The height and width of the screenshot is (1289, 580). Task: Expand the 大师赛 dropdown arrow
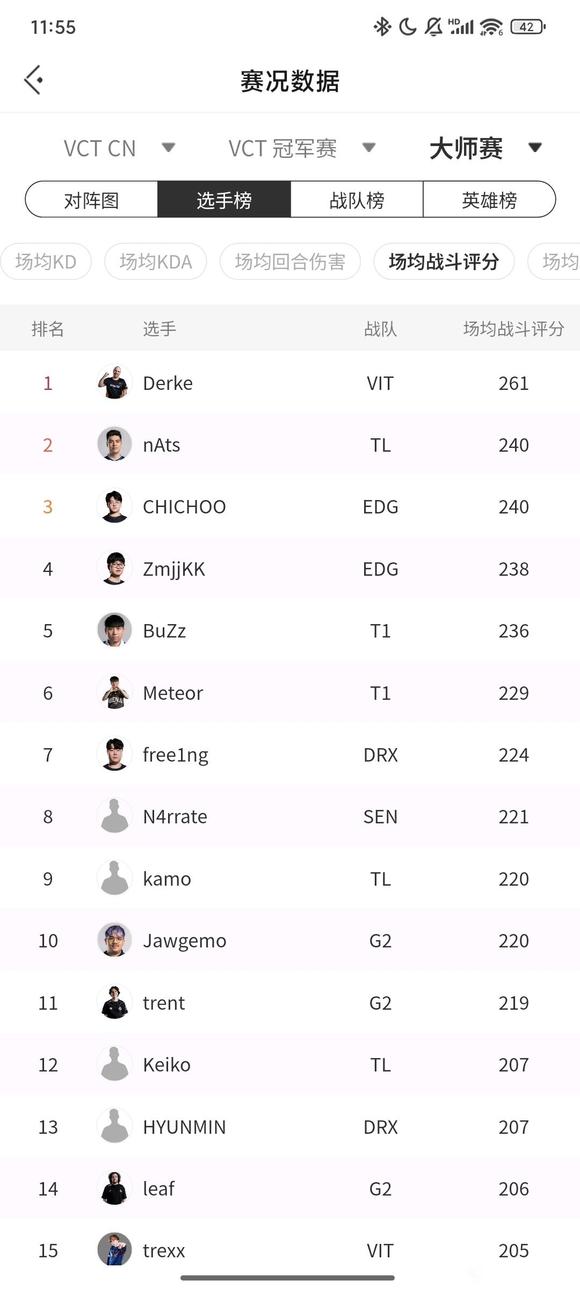click(535, 148)
